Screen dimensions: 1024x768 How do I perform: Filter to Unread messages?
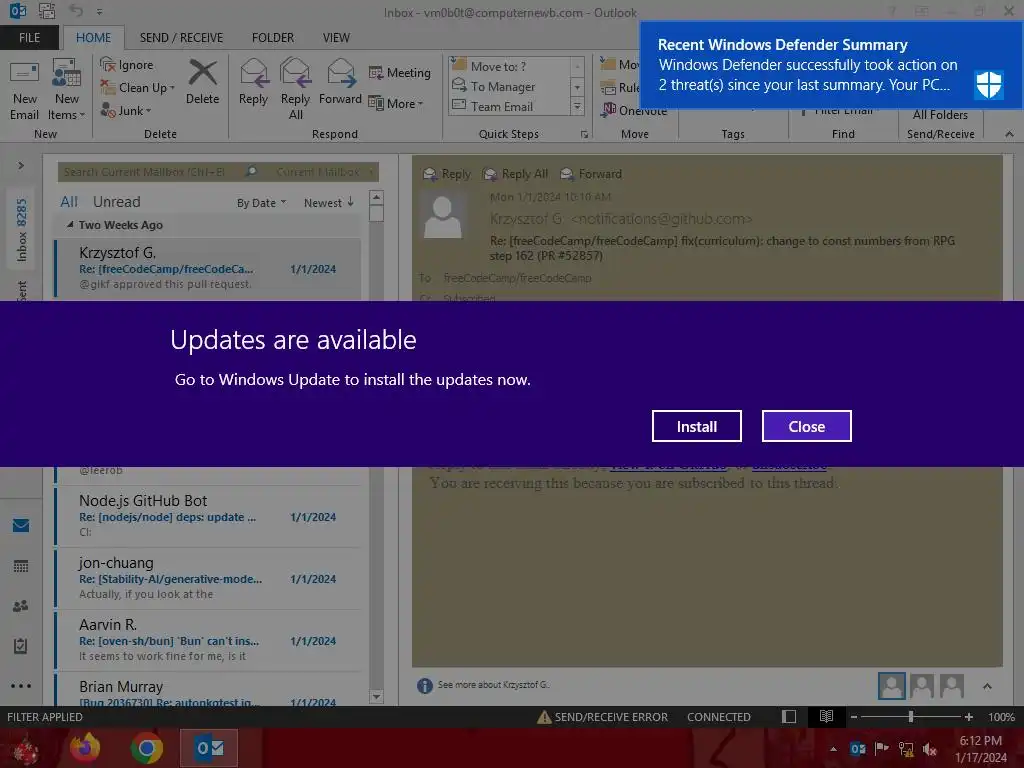[116, 202]
